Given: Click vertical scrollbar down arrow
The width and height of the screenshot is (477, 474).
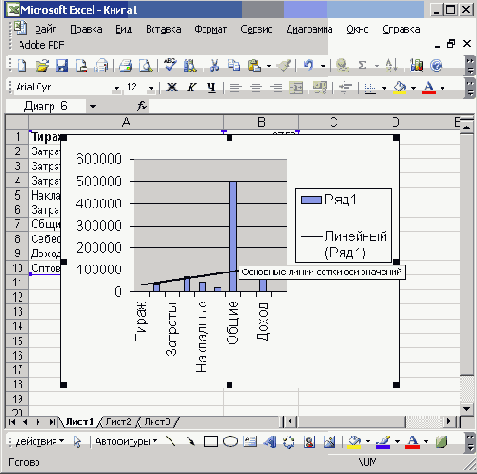Looking at the screenshot, I should (467, 409).
